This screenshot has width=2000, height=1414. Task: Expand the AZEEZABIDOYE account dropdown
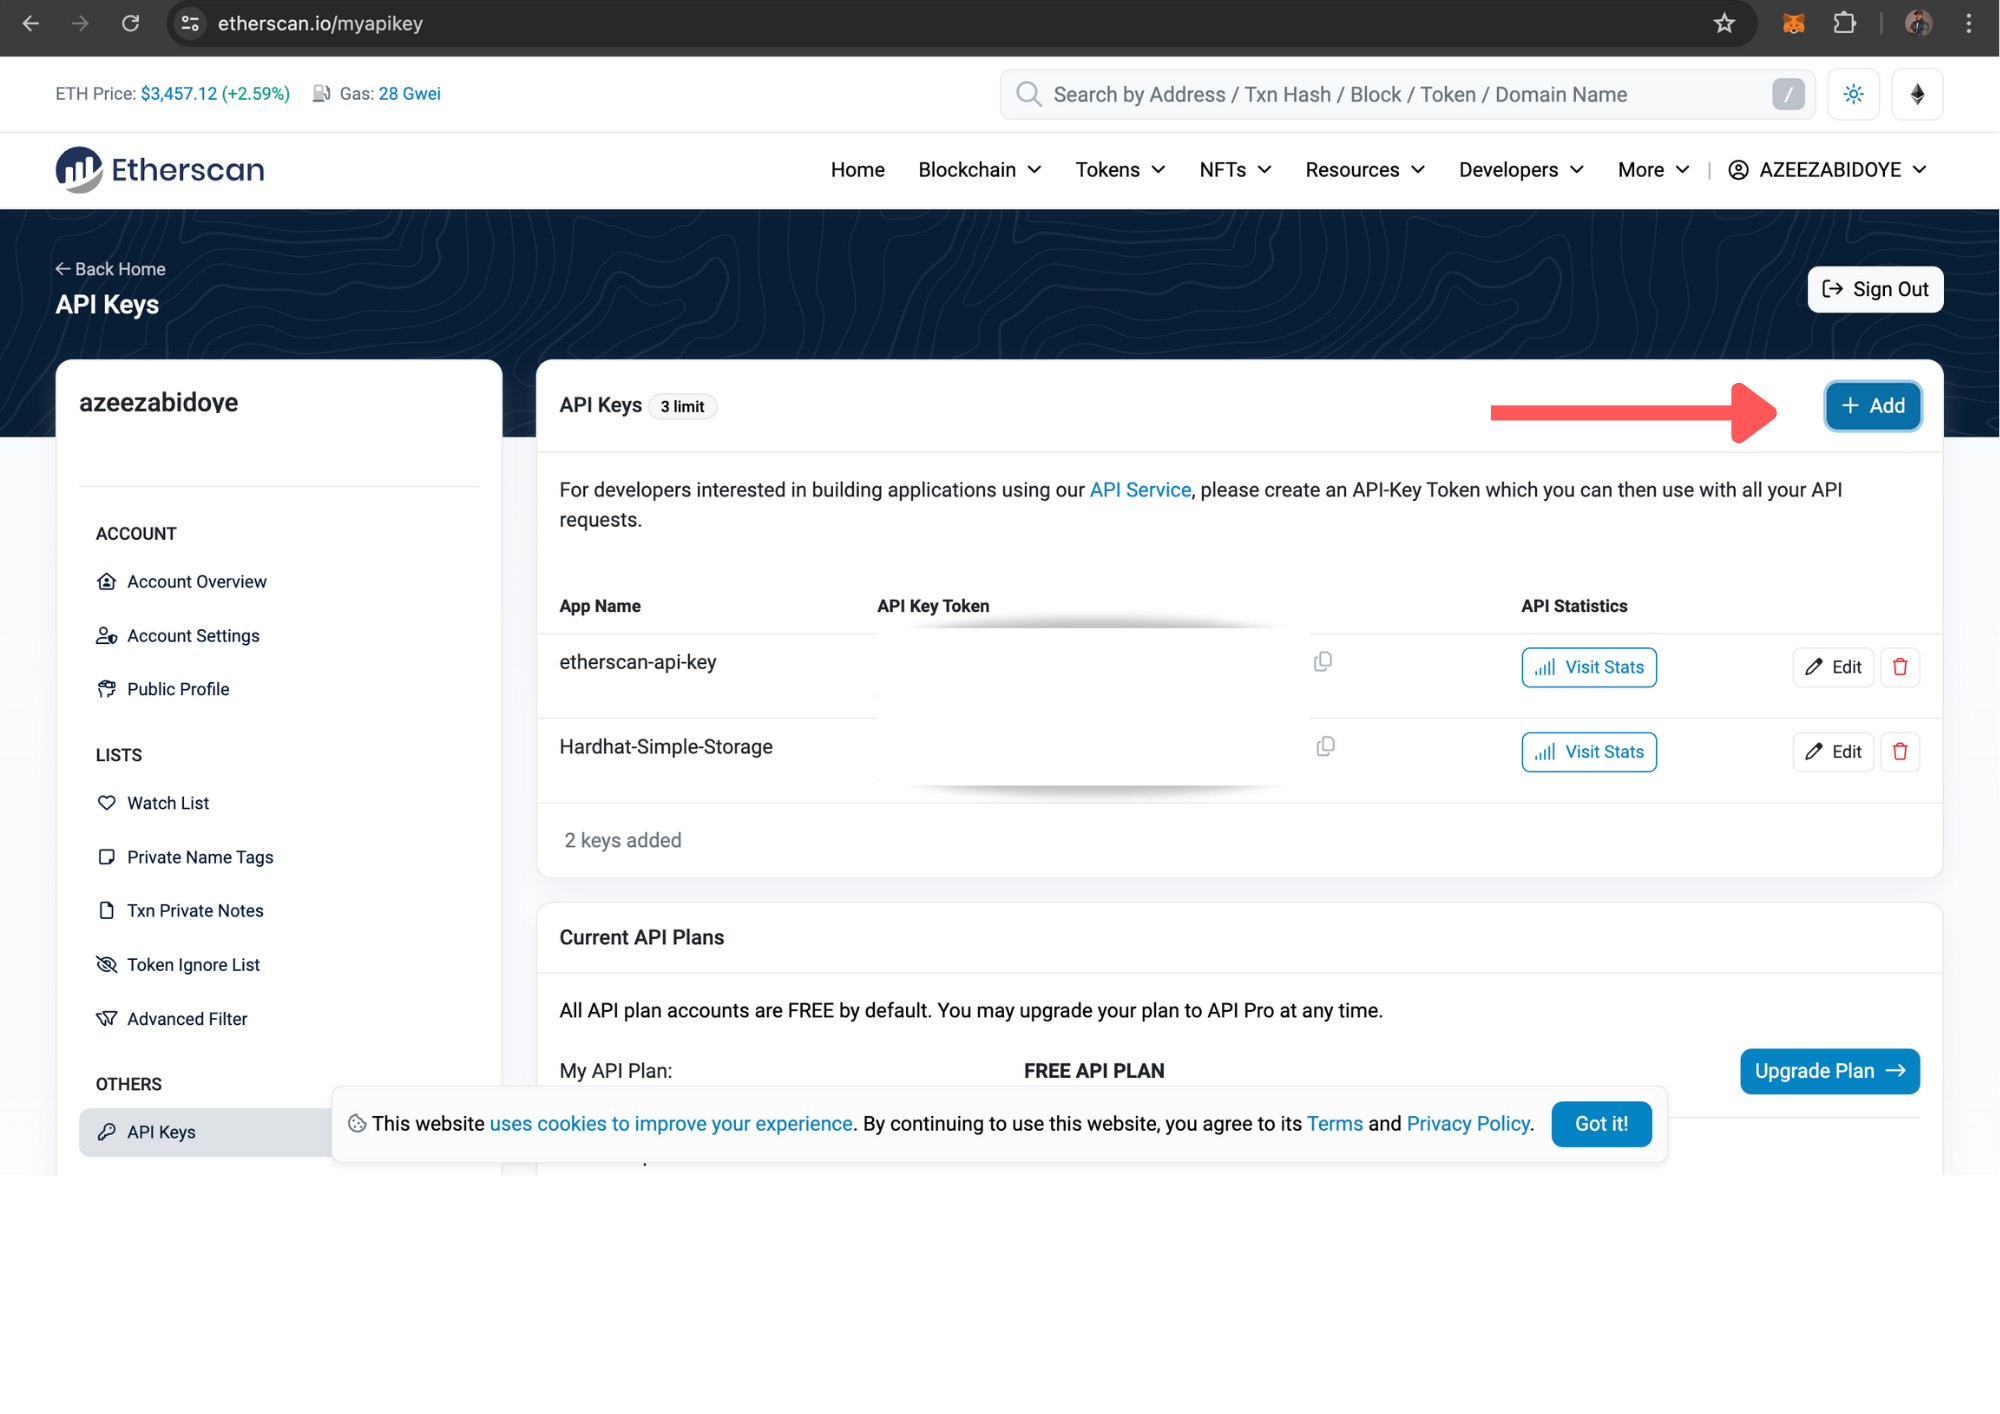click(x=1828, y=169)
